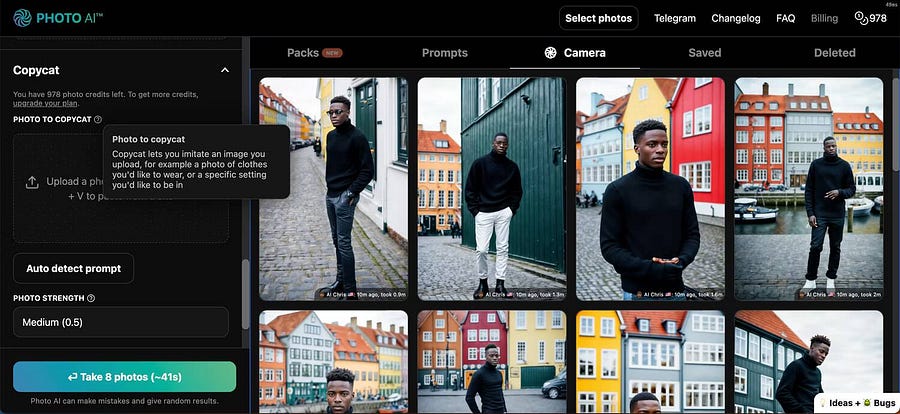The width and height of the screenshot is (900, 414).
Task: Open the credits counter showing 978
Action: click(871, 18)
